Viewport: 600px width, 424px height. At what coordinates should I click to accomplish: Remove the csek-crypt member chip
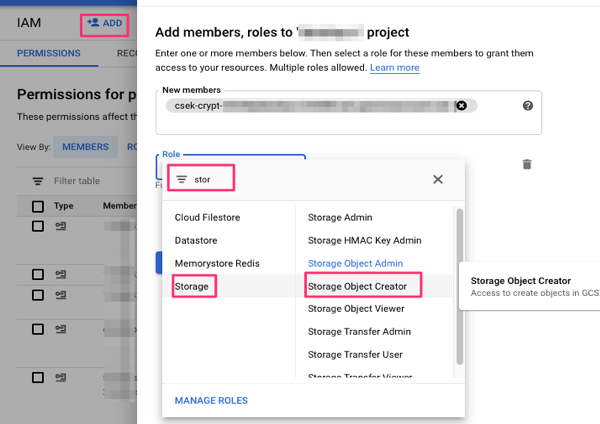pyautogui.click(x=461, y=105)
